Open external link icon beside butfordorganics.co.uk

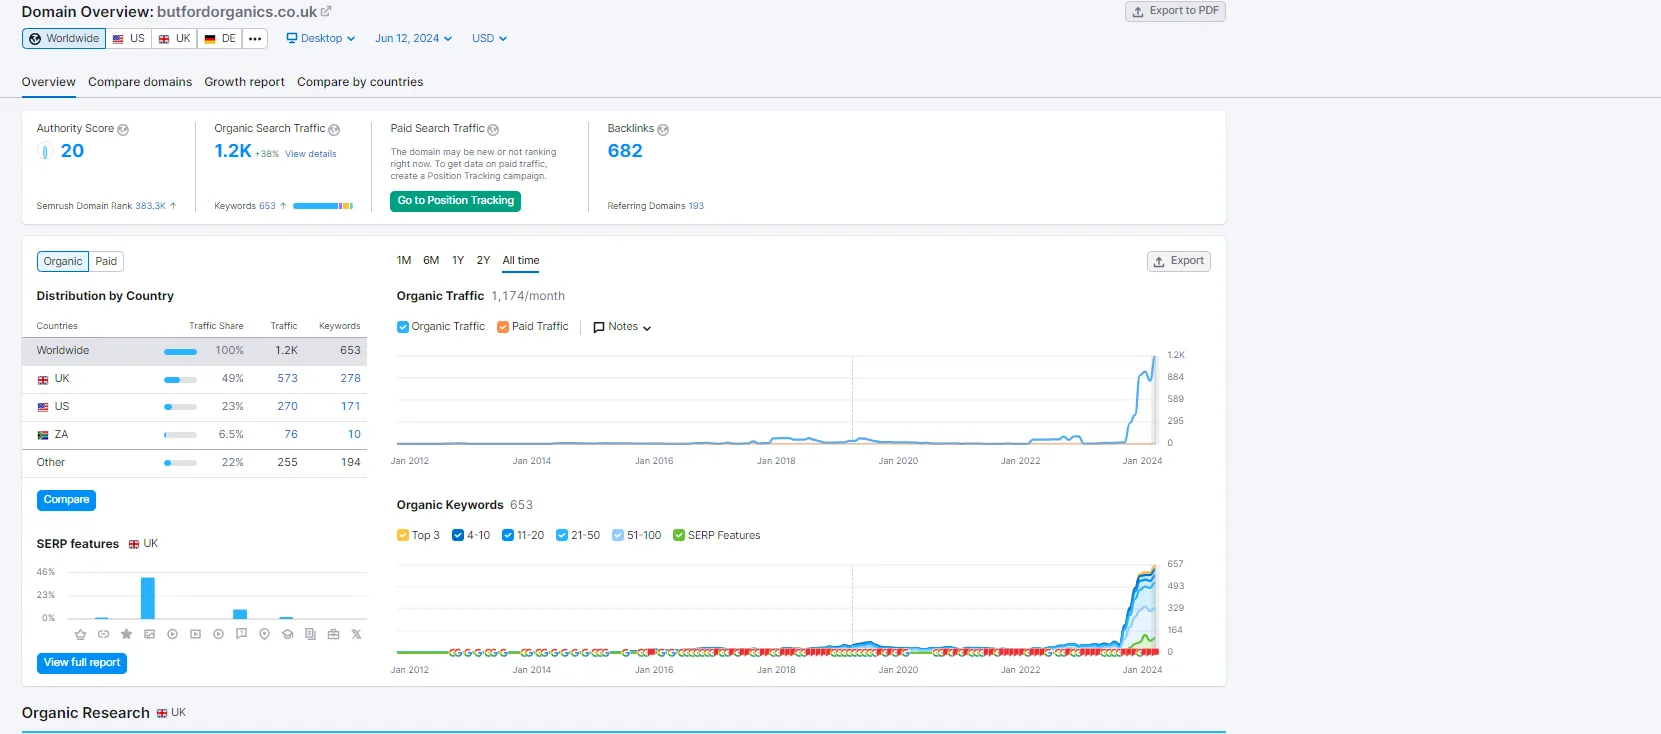[x=326, y=11]
